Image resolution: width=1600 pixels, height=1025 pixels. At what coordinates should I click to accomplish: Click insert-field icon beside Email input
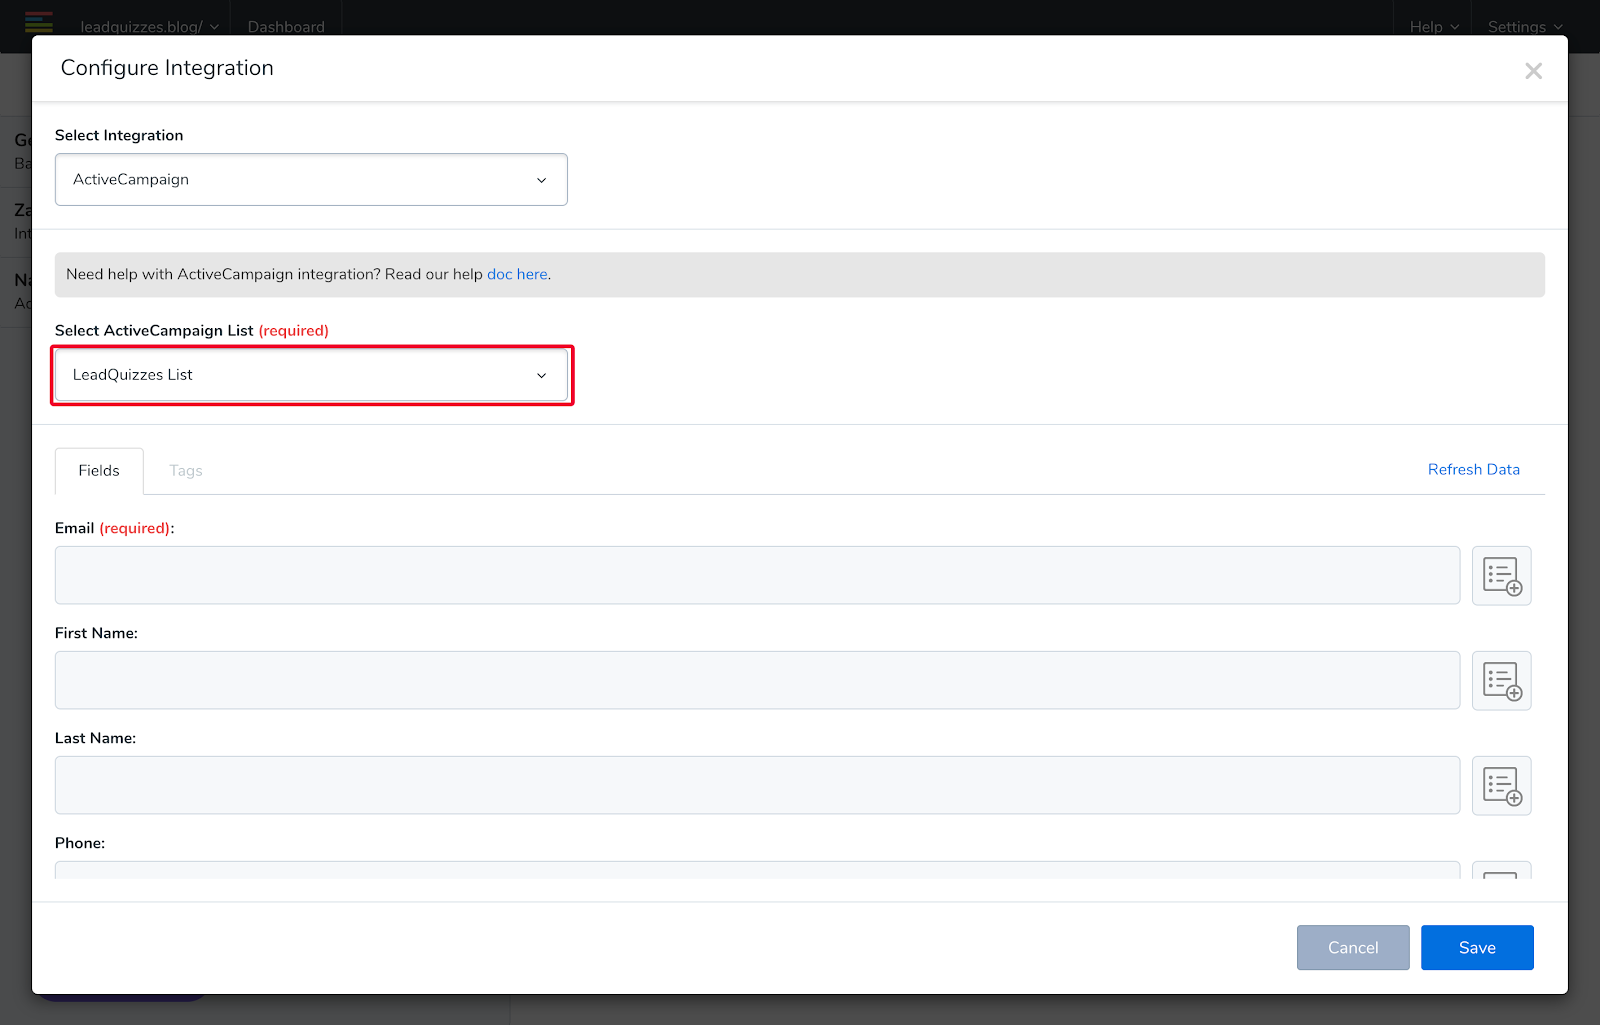click(x=1501, y=575)
